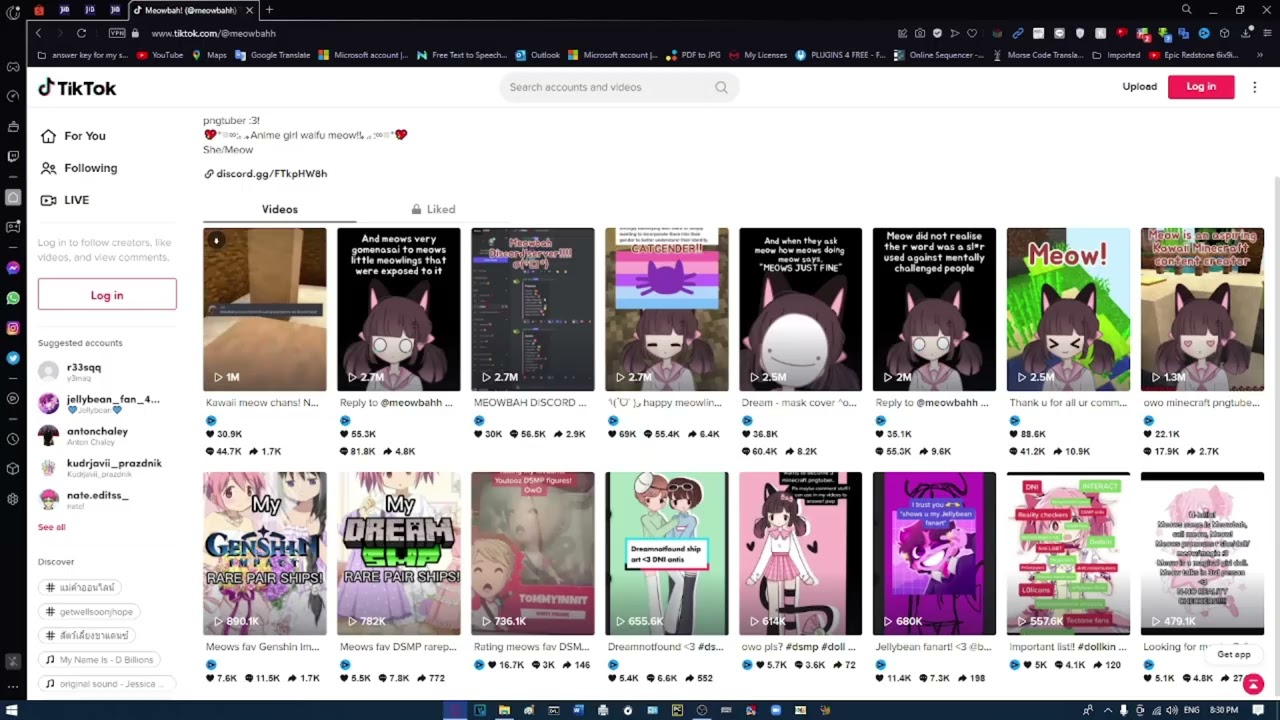Open the Outlook bookmark
The width and height of the screenshot is (1280, 720).
click(x=538, y=55)
